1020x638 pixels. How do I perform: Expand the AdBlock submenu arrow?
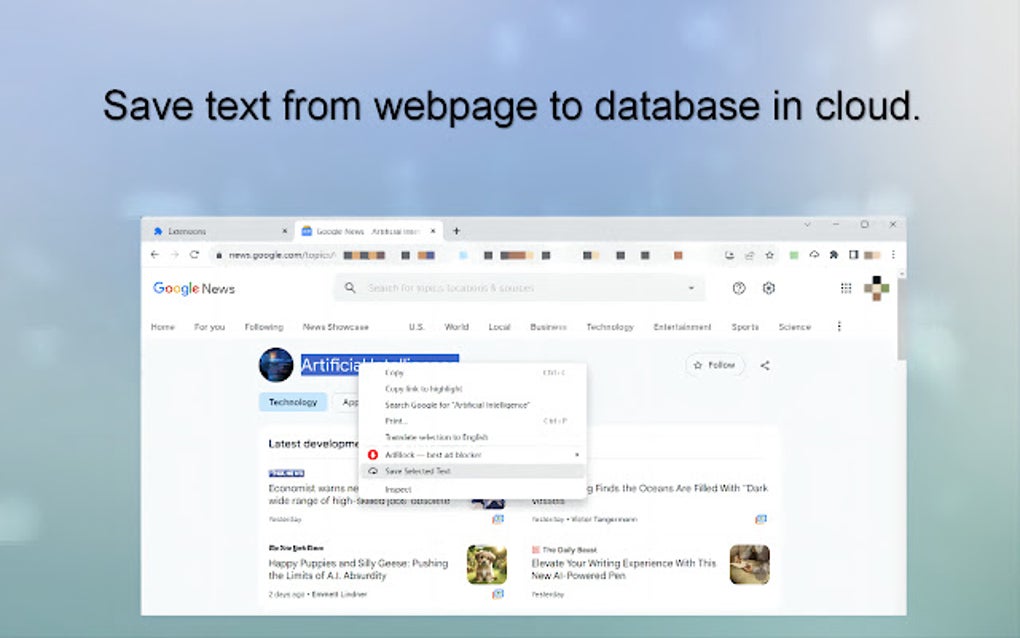click(576, 455)
